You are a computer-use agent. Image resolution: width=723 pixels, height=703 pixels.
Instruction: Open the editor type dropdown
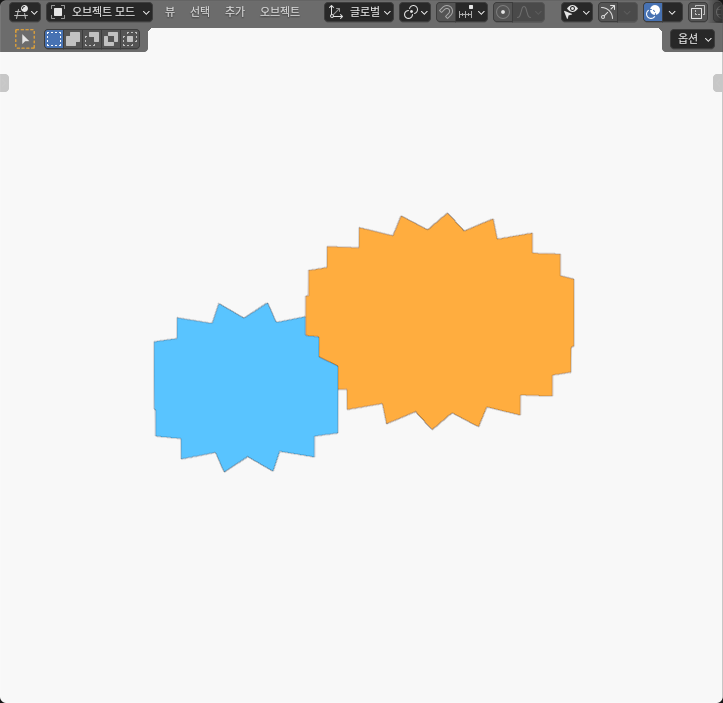pyautogui.click(x=24, y=12)
